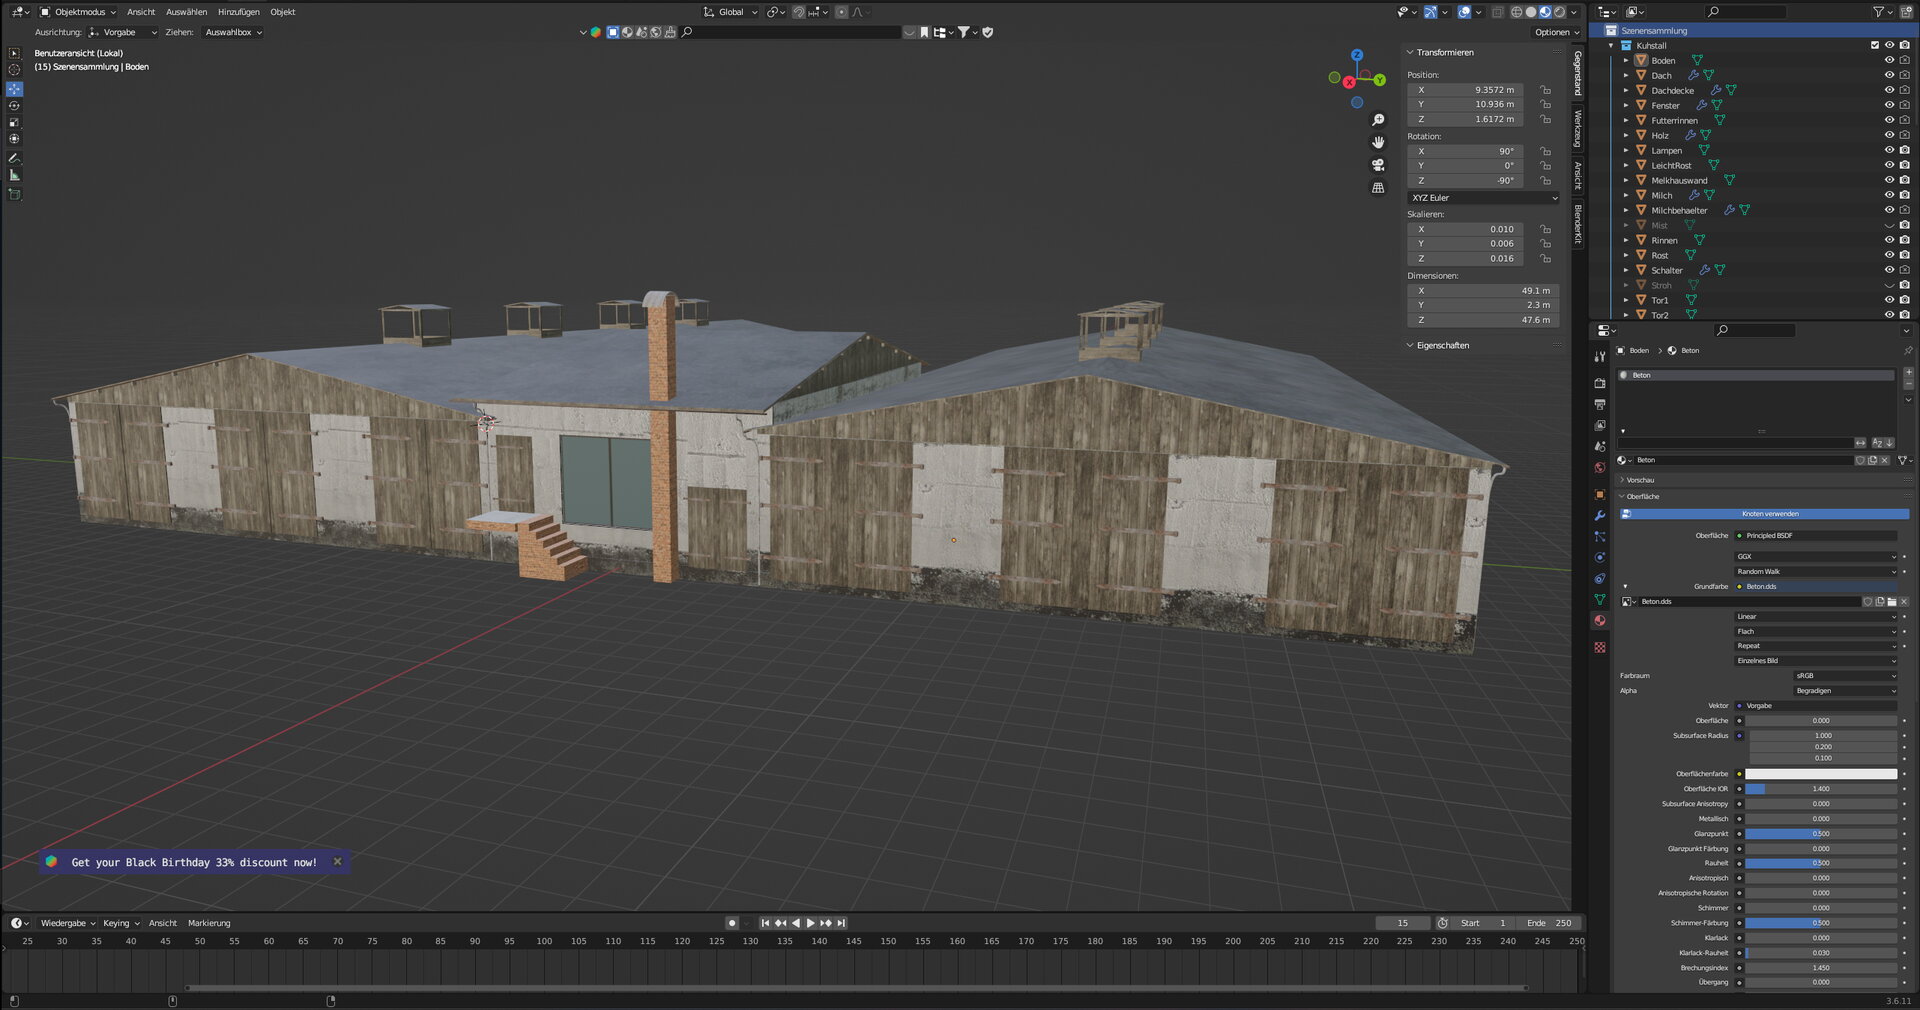The width and height of the screenshot is (1920, 1010).
Task: Adjust the Rauheit slider
Action: [1820, 863]
